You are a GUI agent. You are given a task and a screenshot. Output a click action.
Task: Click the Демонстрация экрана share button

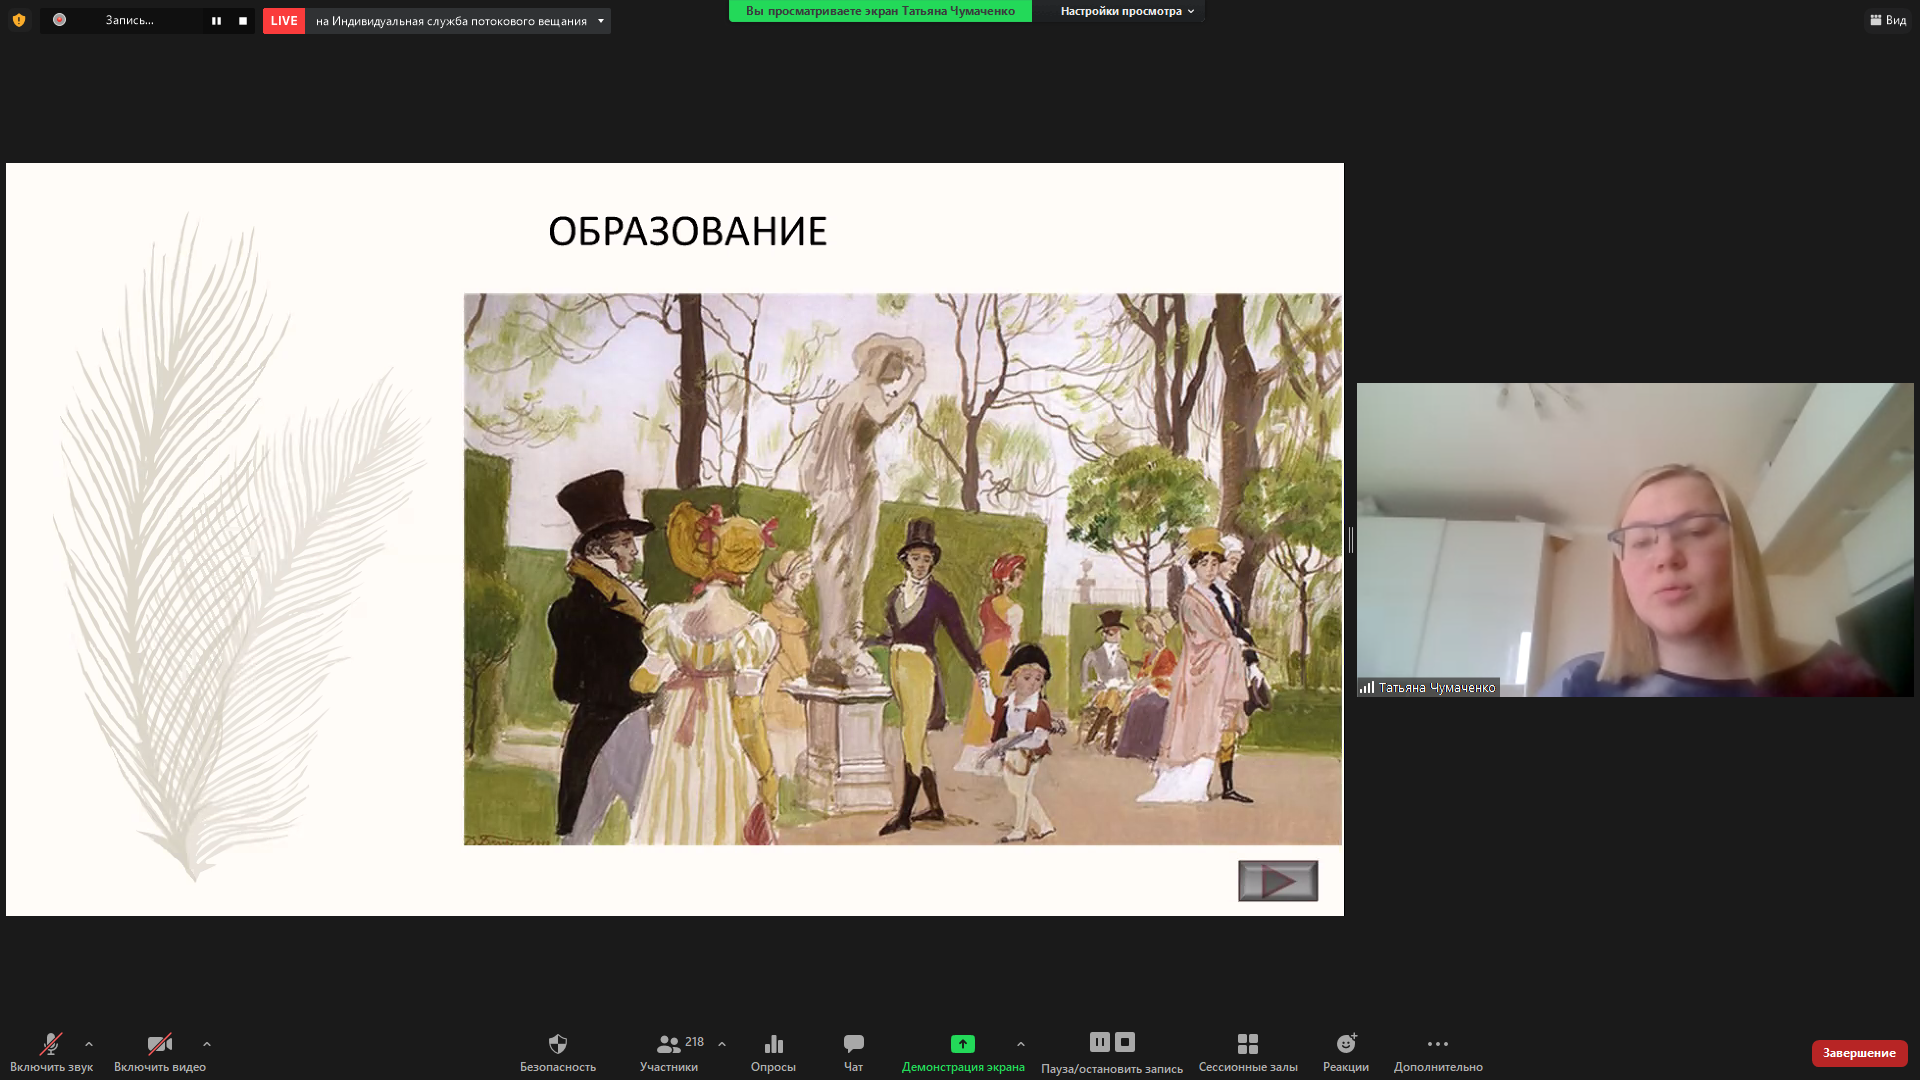click(963, 1052)
